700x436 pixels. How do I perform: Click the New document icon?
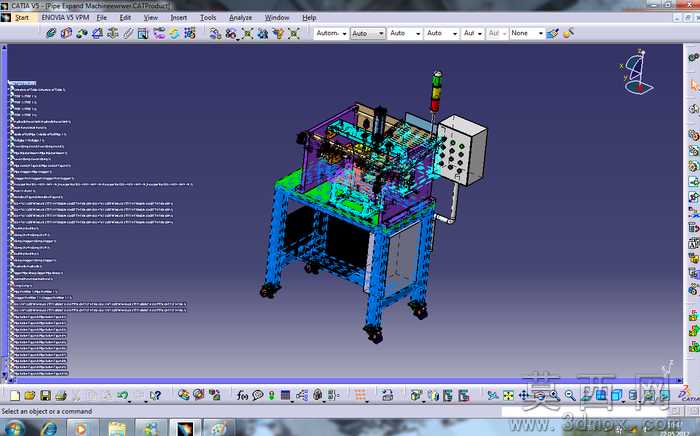point(15,395)
